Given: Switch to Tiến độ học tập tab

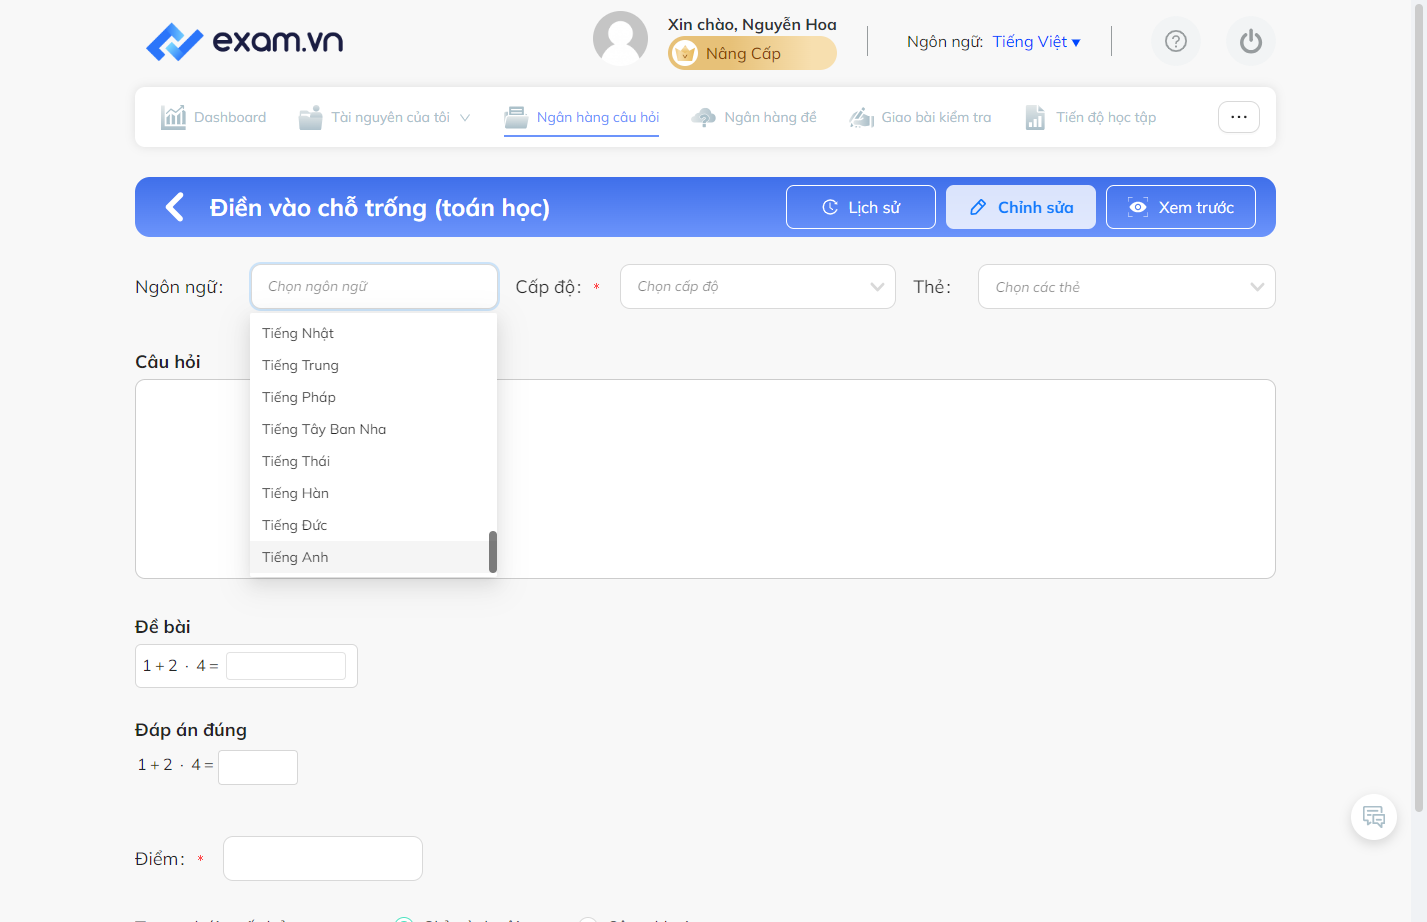Looking at the screenshot, I should (x=1090, y=117).
